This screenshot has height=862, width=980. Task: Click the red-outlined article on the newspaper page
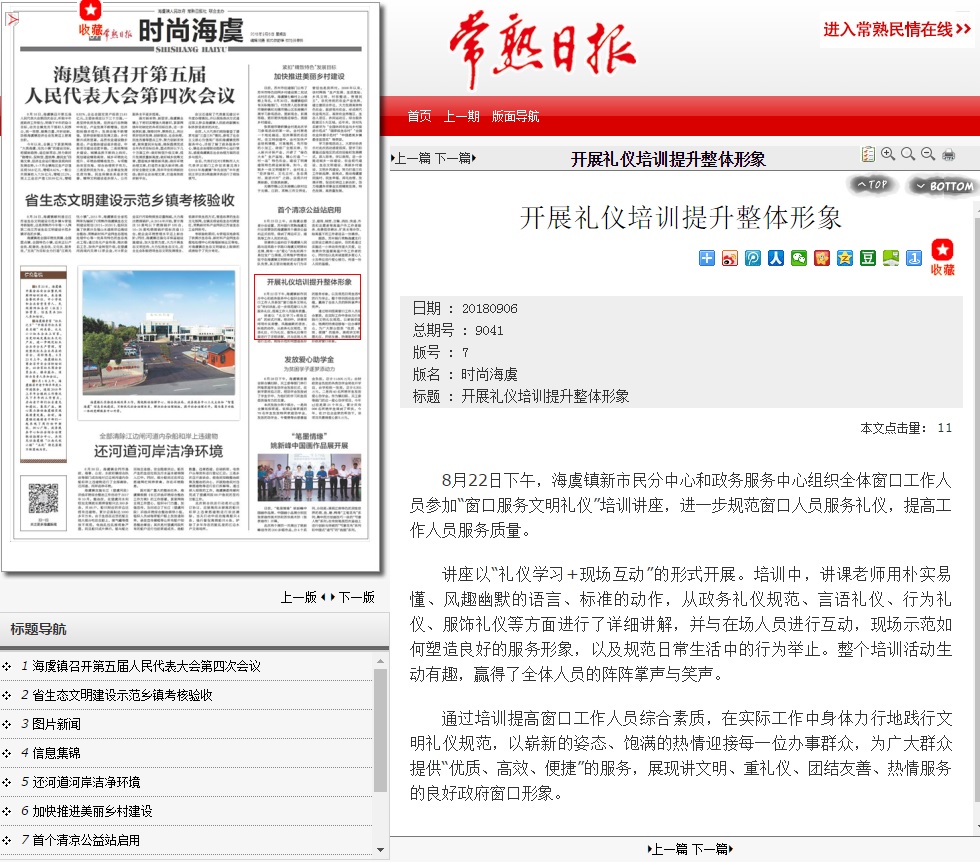308,307
